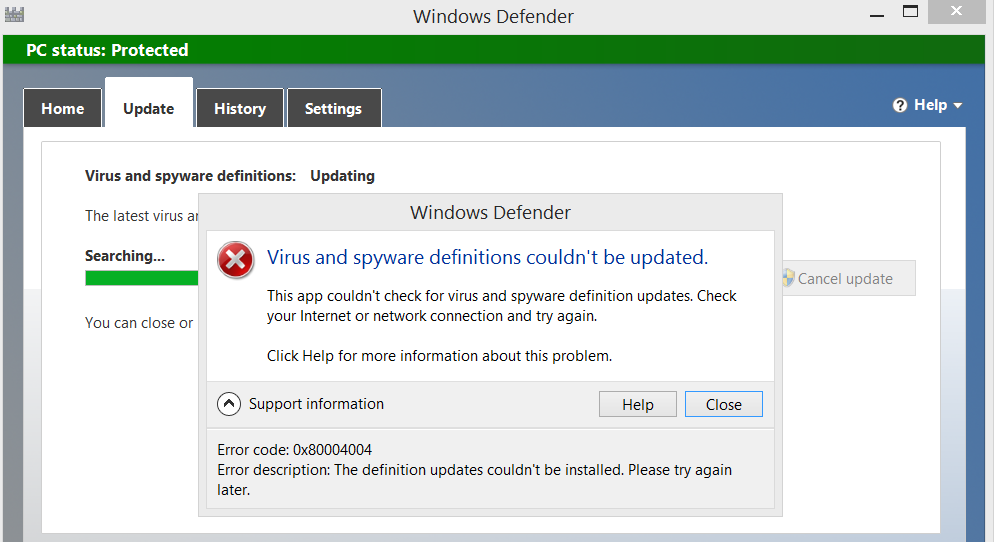Click 'Click Help for more information' text
The width and height of the screenshot is (994, 542).
439,356
